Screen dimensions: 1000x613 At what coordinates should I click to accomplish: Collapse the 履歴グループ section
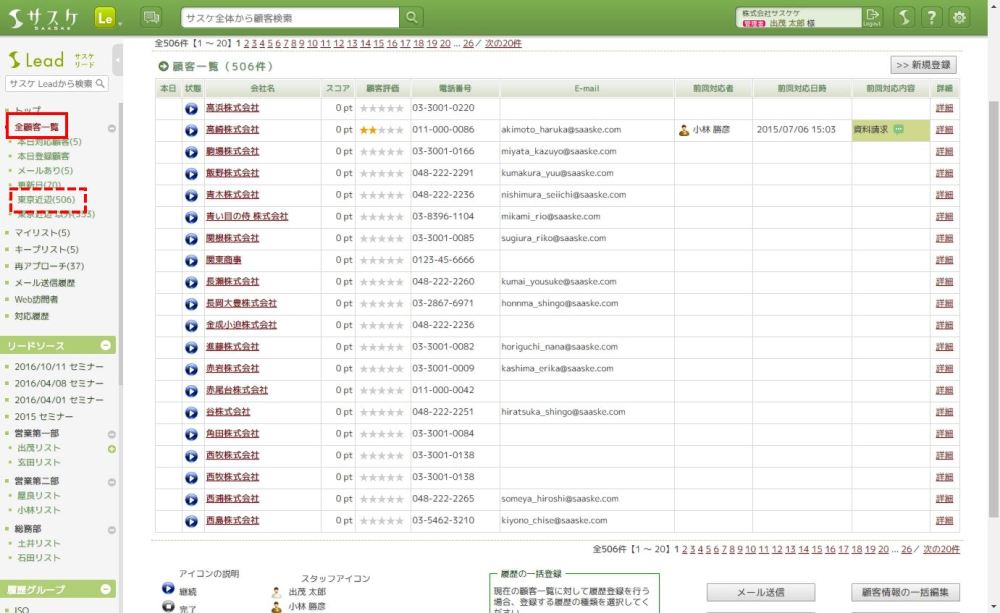[107, 590]
